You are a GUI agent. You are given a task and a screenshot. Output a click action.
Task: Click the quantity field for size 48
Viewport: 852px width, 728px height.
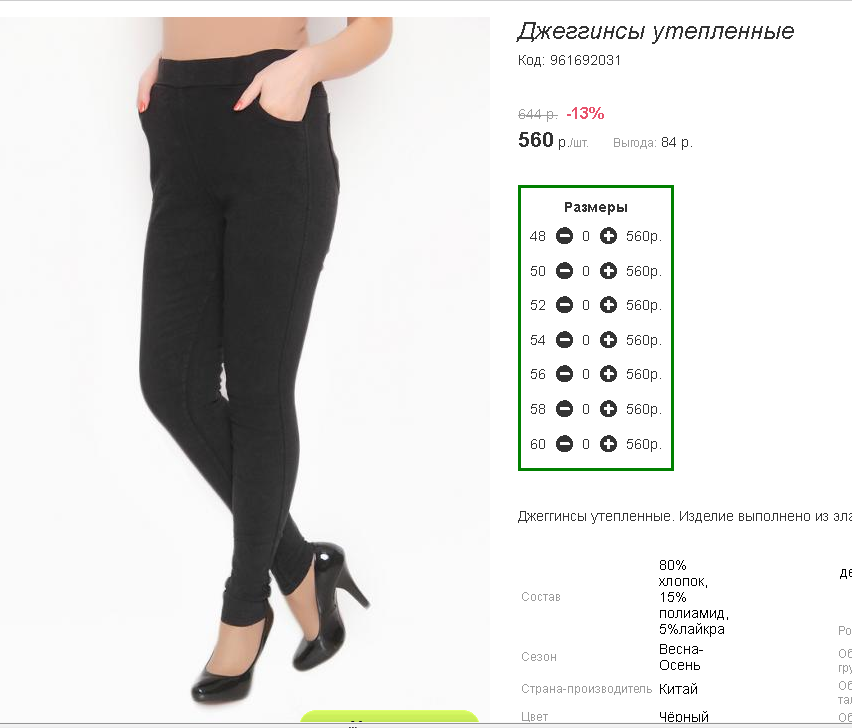click(586, 236)
